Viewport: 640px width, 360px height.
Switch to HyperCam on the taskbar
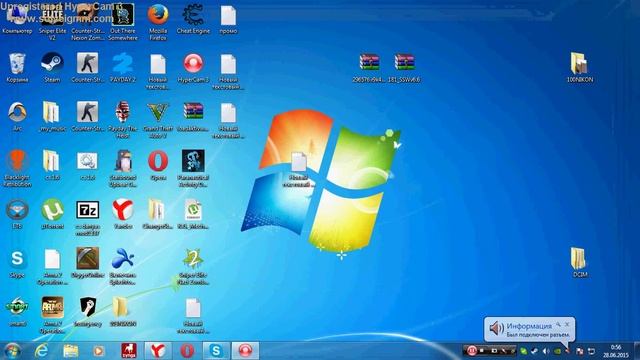245,351
